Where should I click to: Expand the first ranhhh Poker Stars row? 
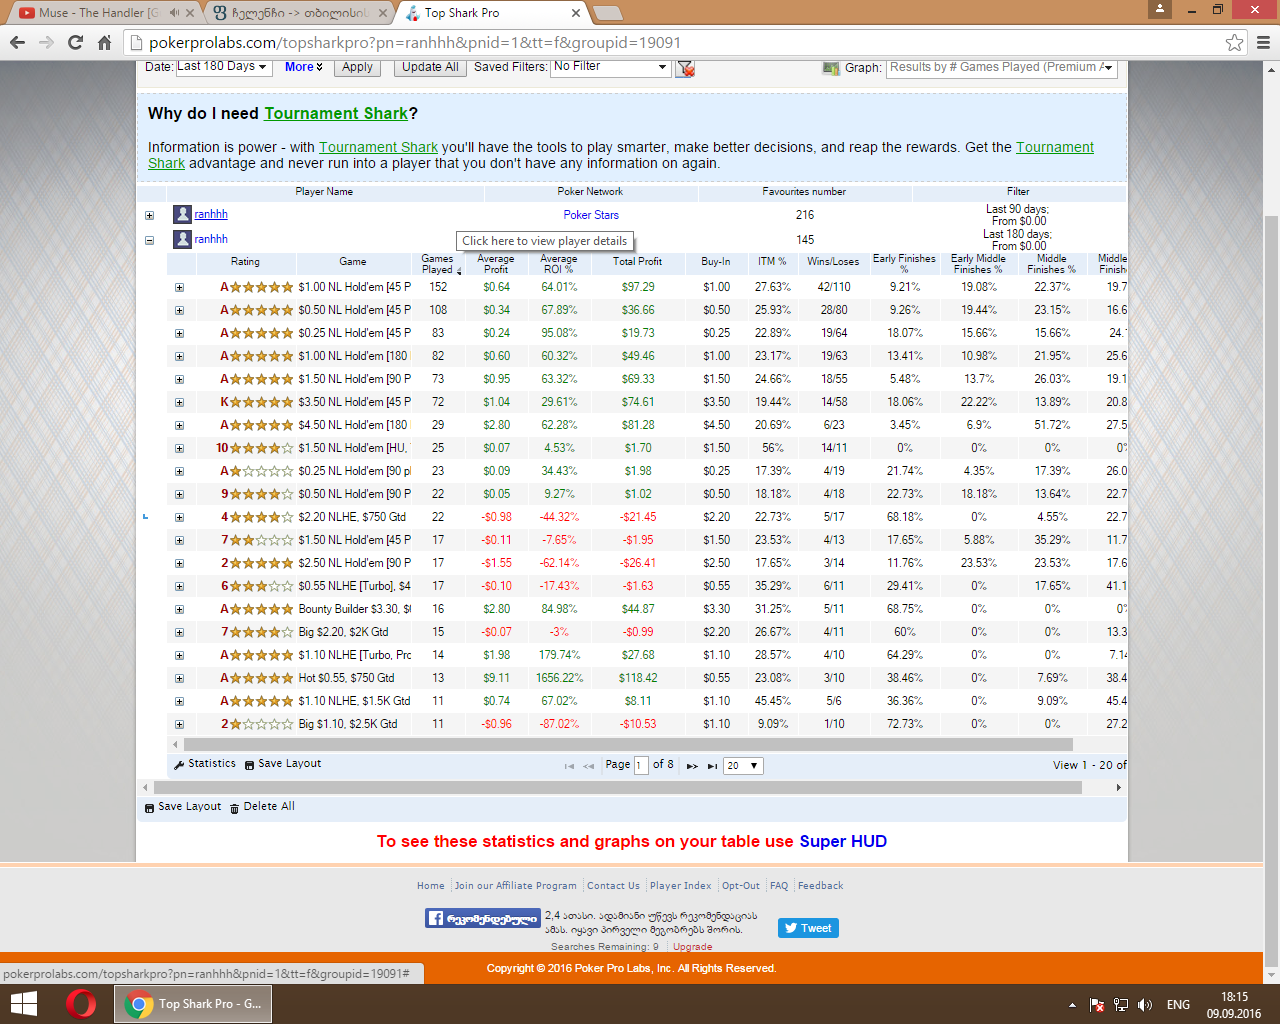pyautogui.click(x=150, y=215)
